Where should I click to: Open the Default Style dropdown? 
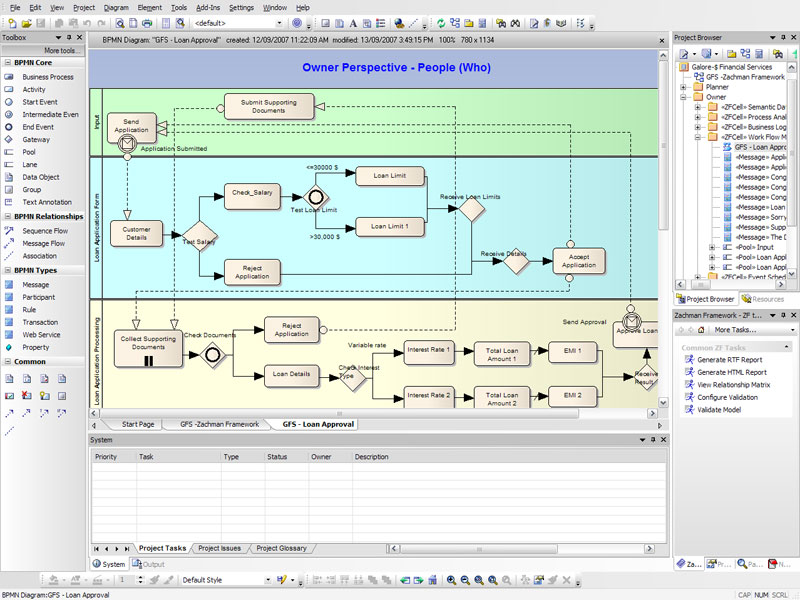[x=267, y=580]
